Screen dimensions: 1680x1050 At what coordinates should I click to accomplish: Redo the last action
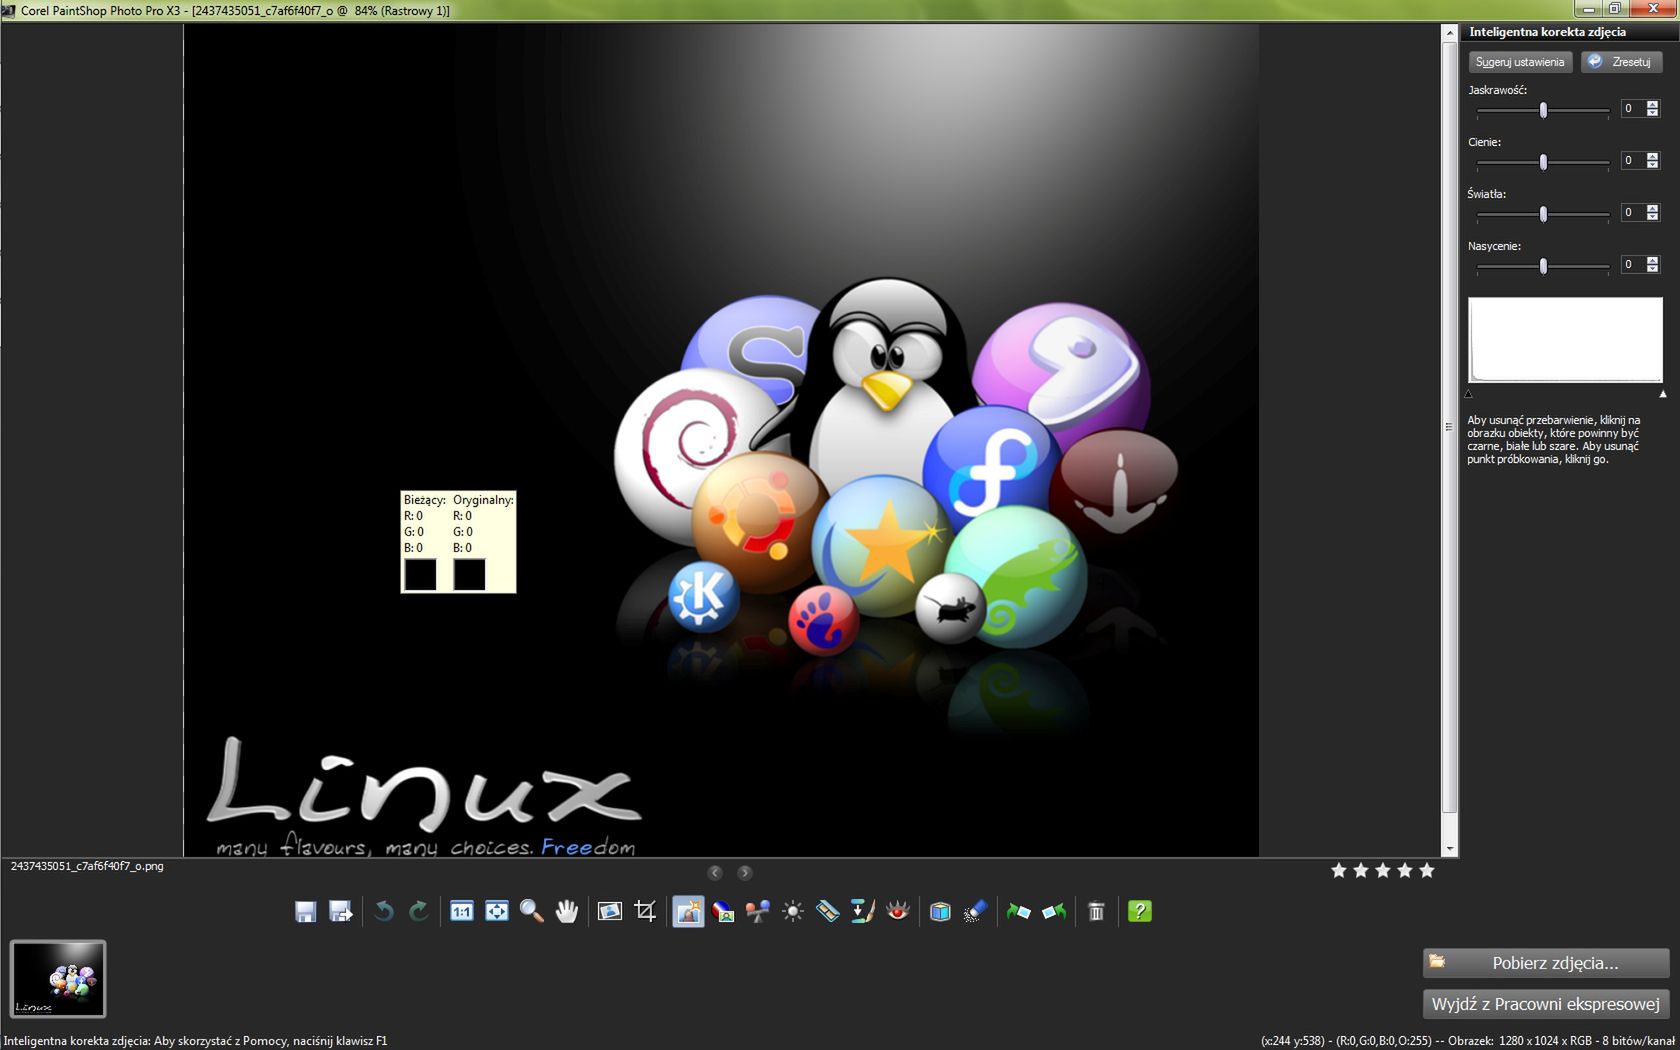[418, 911]
